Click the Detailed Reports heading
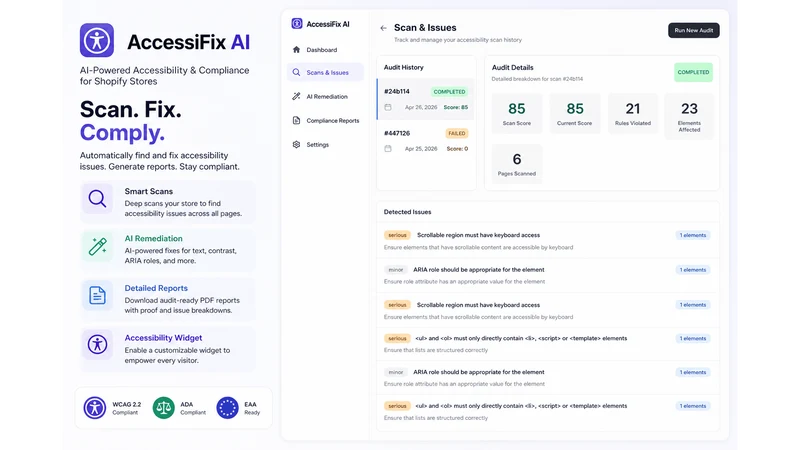 pos(156,288)
